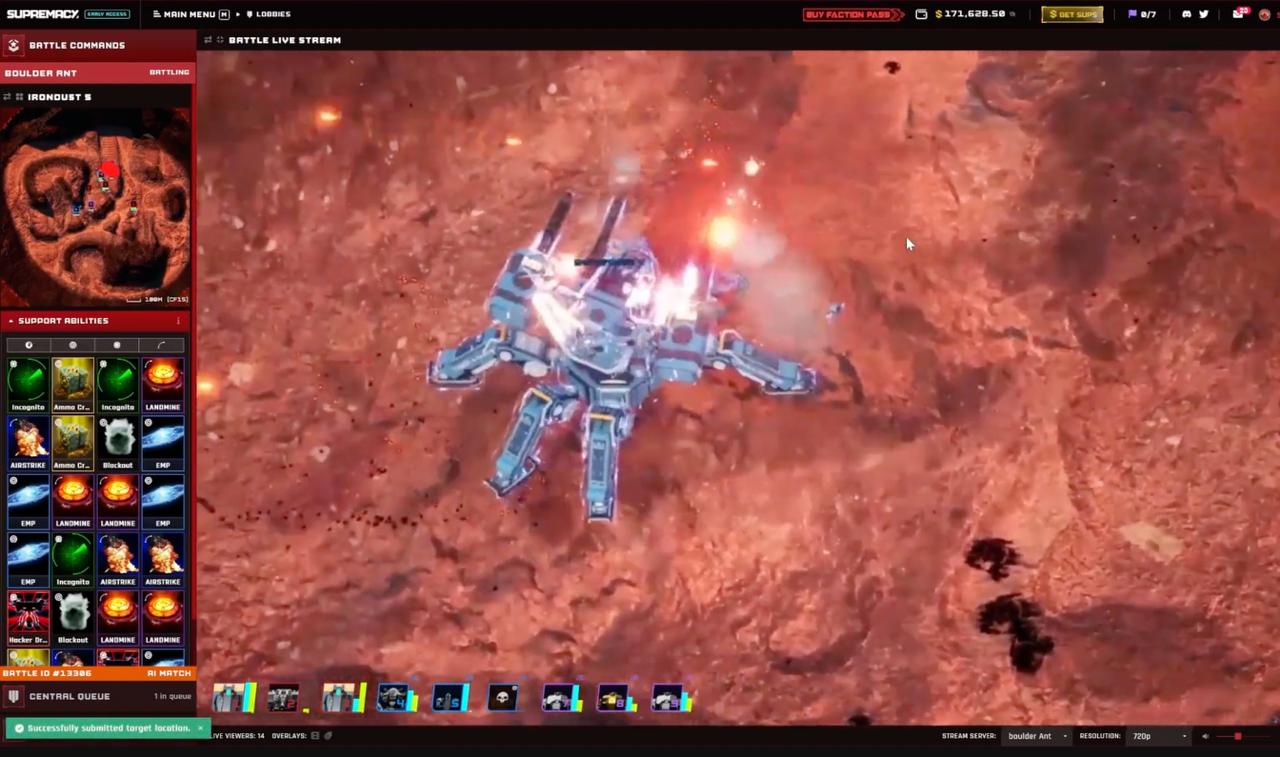Select the Blackout ability next to Hacker Drone

tap(73, 618)
